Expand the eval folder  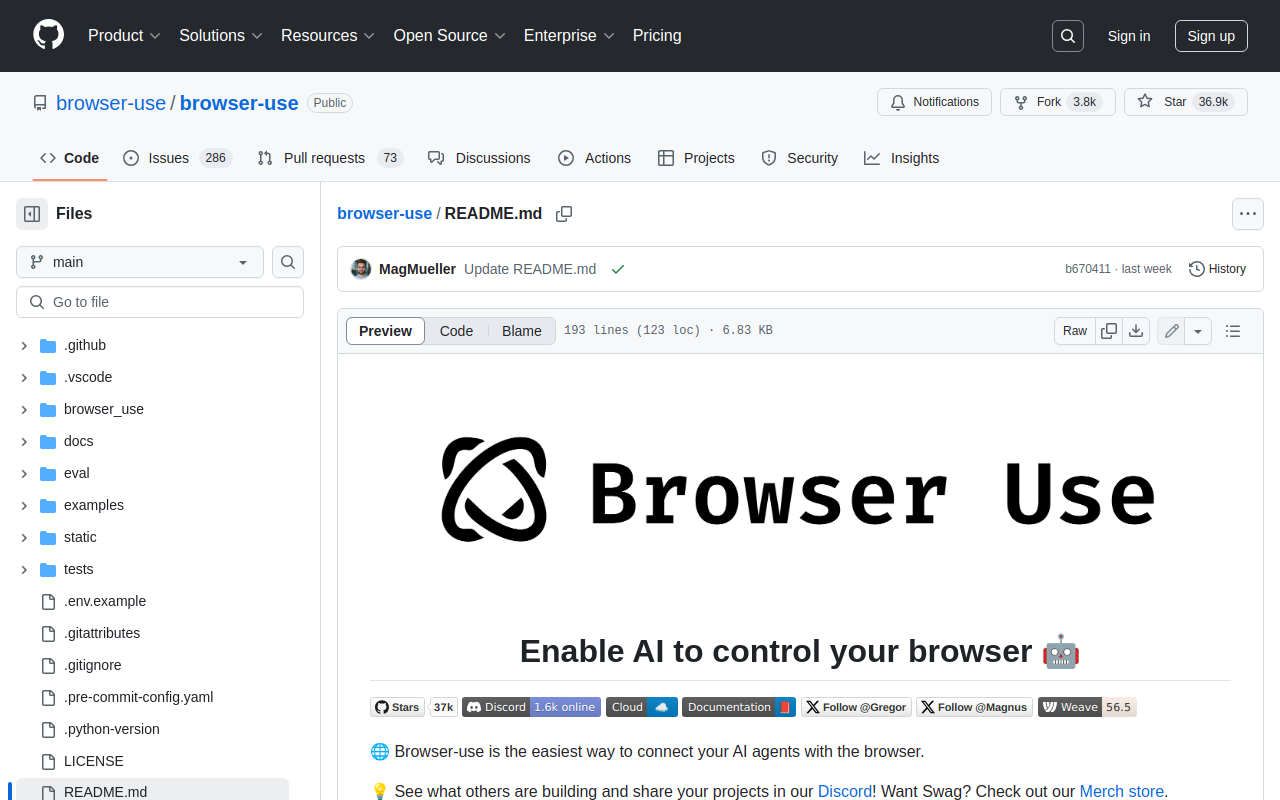point(24,474)
